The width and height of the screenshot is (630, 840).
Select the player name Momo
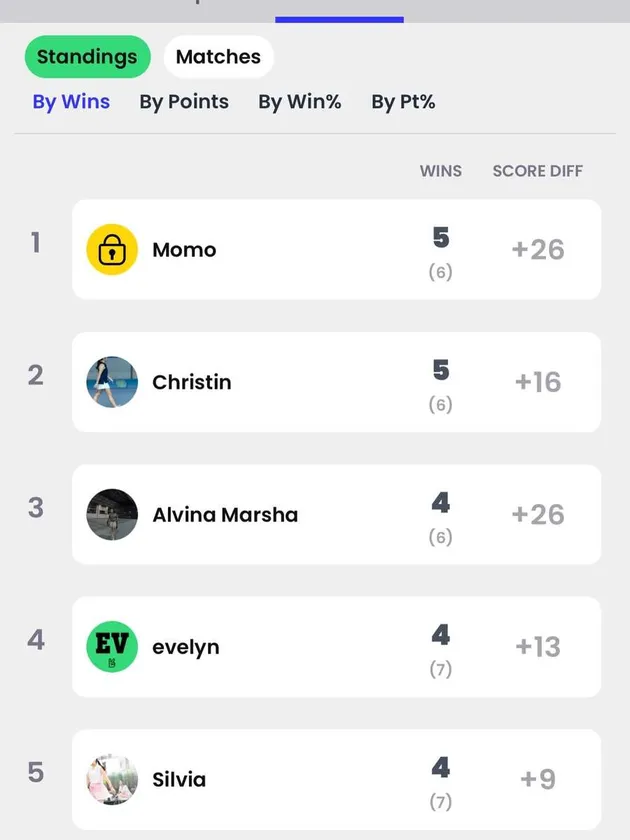184,250
